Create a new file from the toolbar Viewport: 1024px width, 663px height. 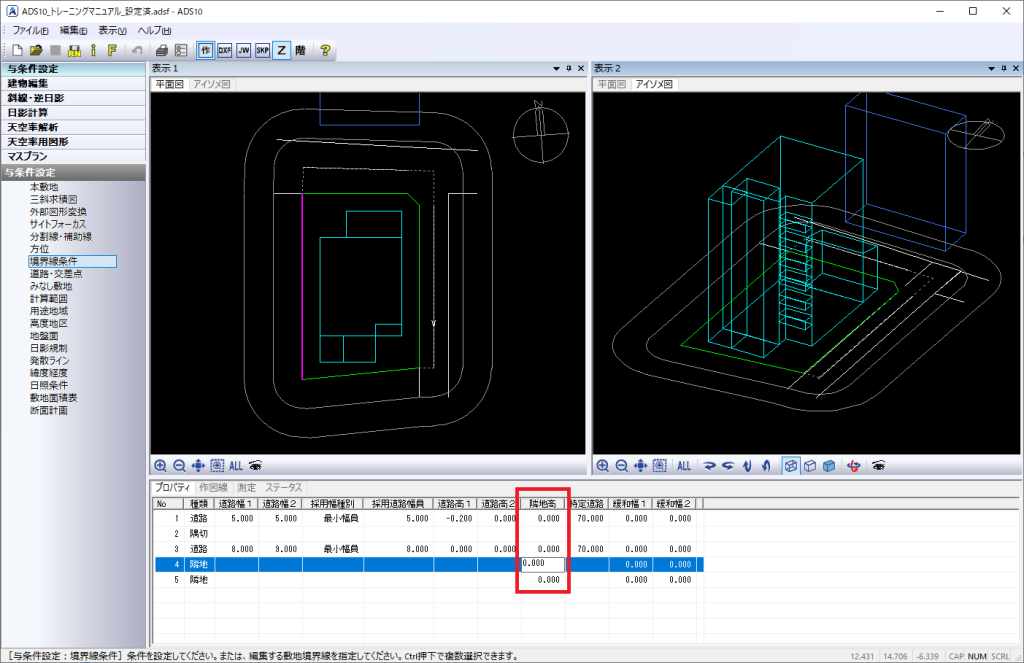[x=18, y=50]
